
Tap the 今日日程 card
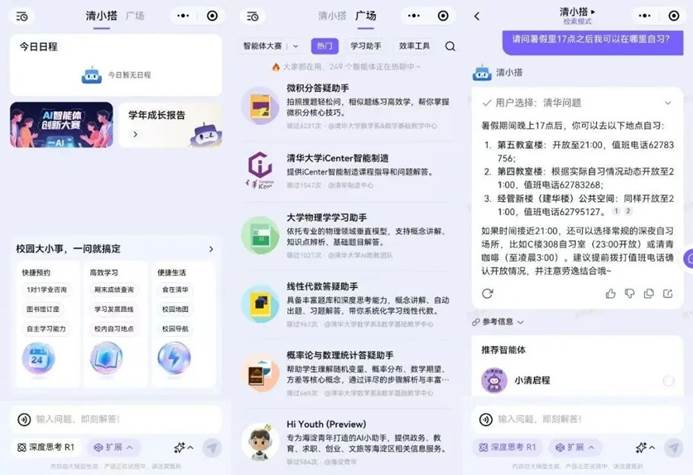pyautogui.click(x=116, y=65)
